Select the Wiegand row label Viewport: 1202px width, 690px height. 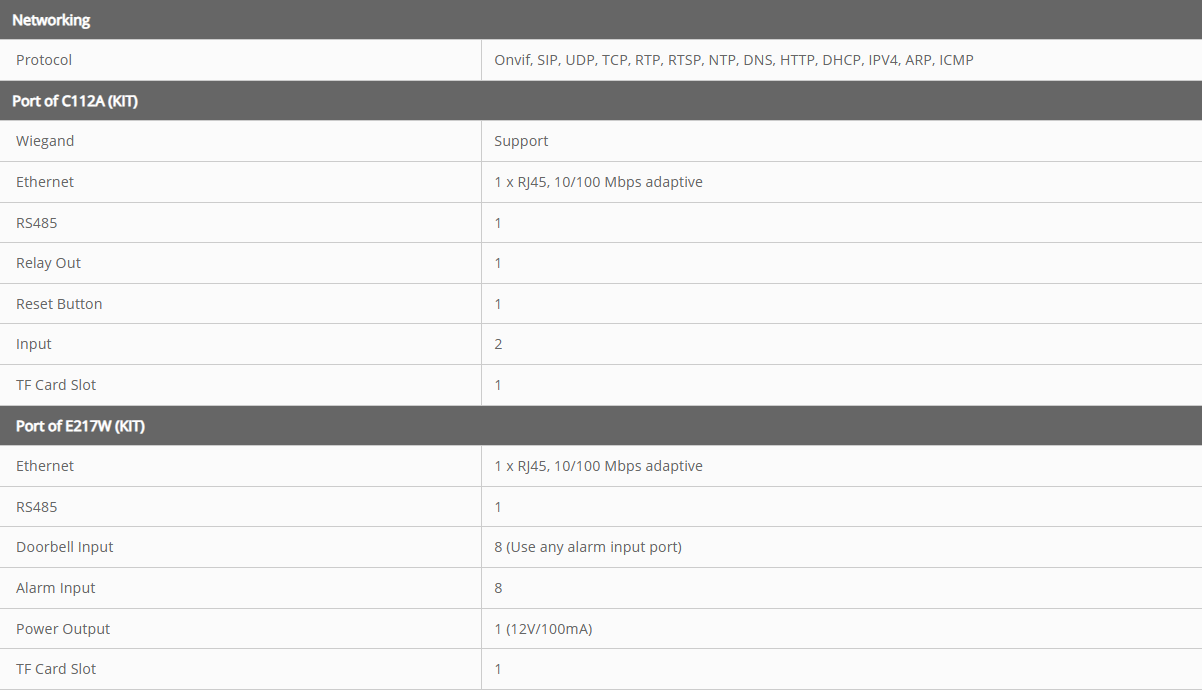45,141
